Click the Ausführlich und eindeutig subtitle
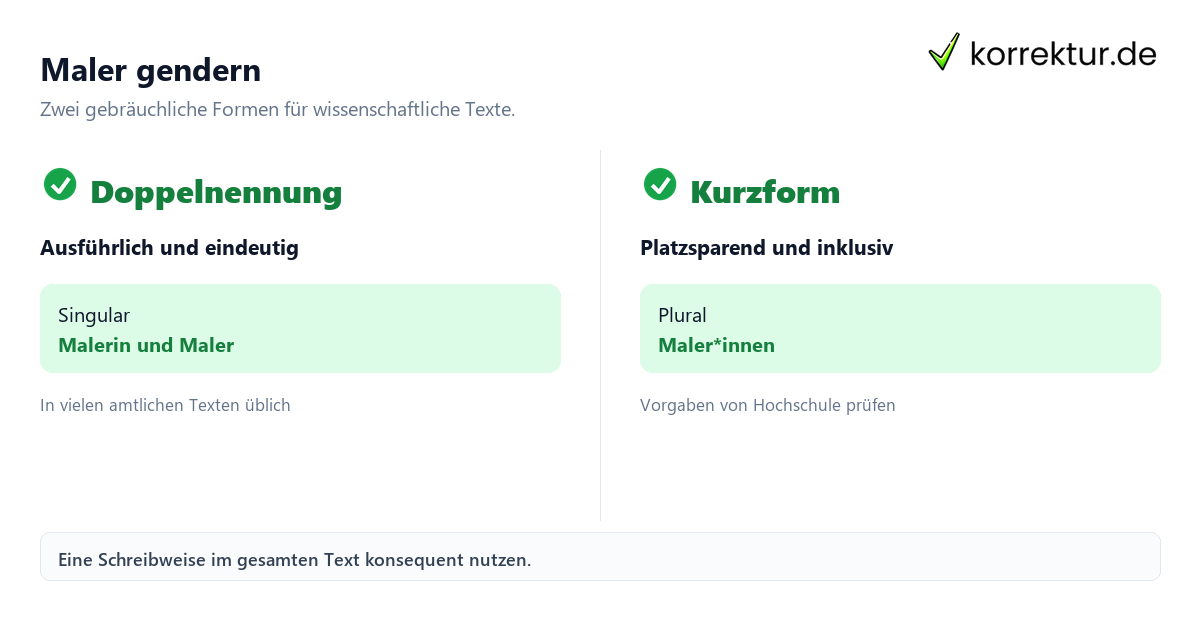Viewport: 1200px width, 630px height. pos(169,248)
